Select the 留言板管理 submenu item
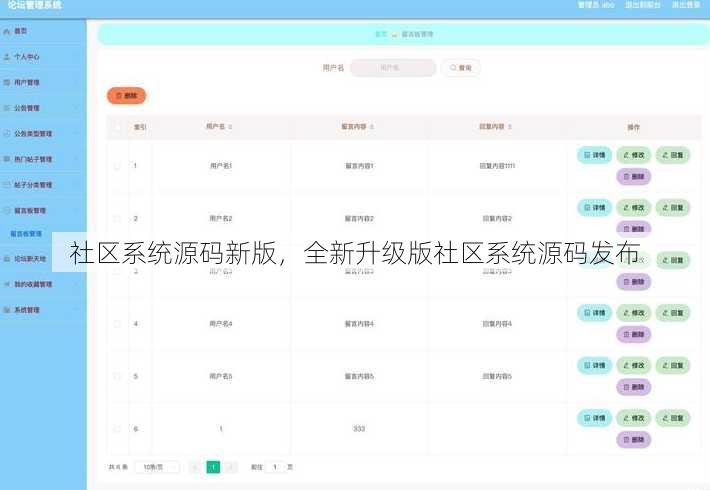Screen dimensions: 710x490 coord(26,234)
